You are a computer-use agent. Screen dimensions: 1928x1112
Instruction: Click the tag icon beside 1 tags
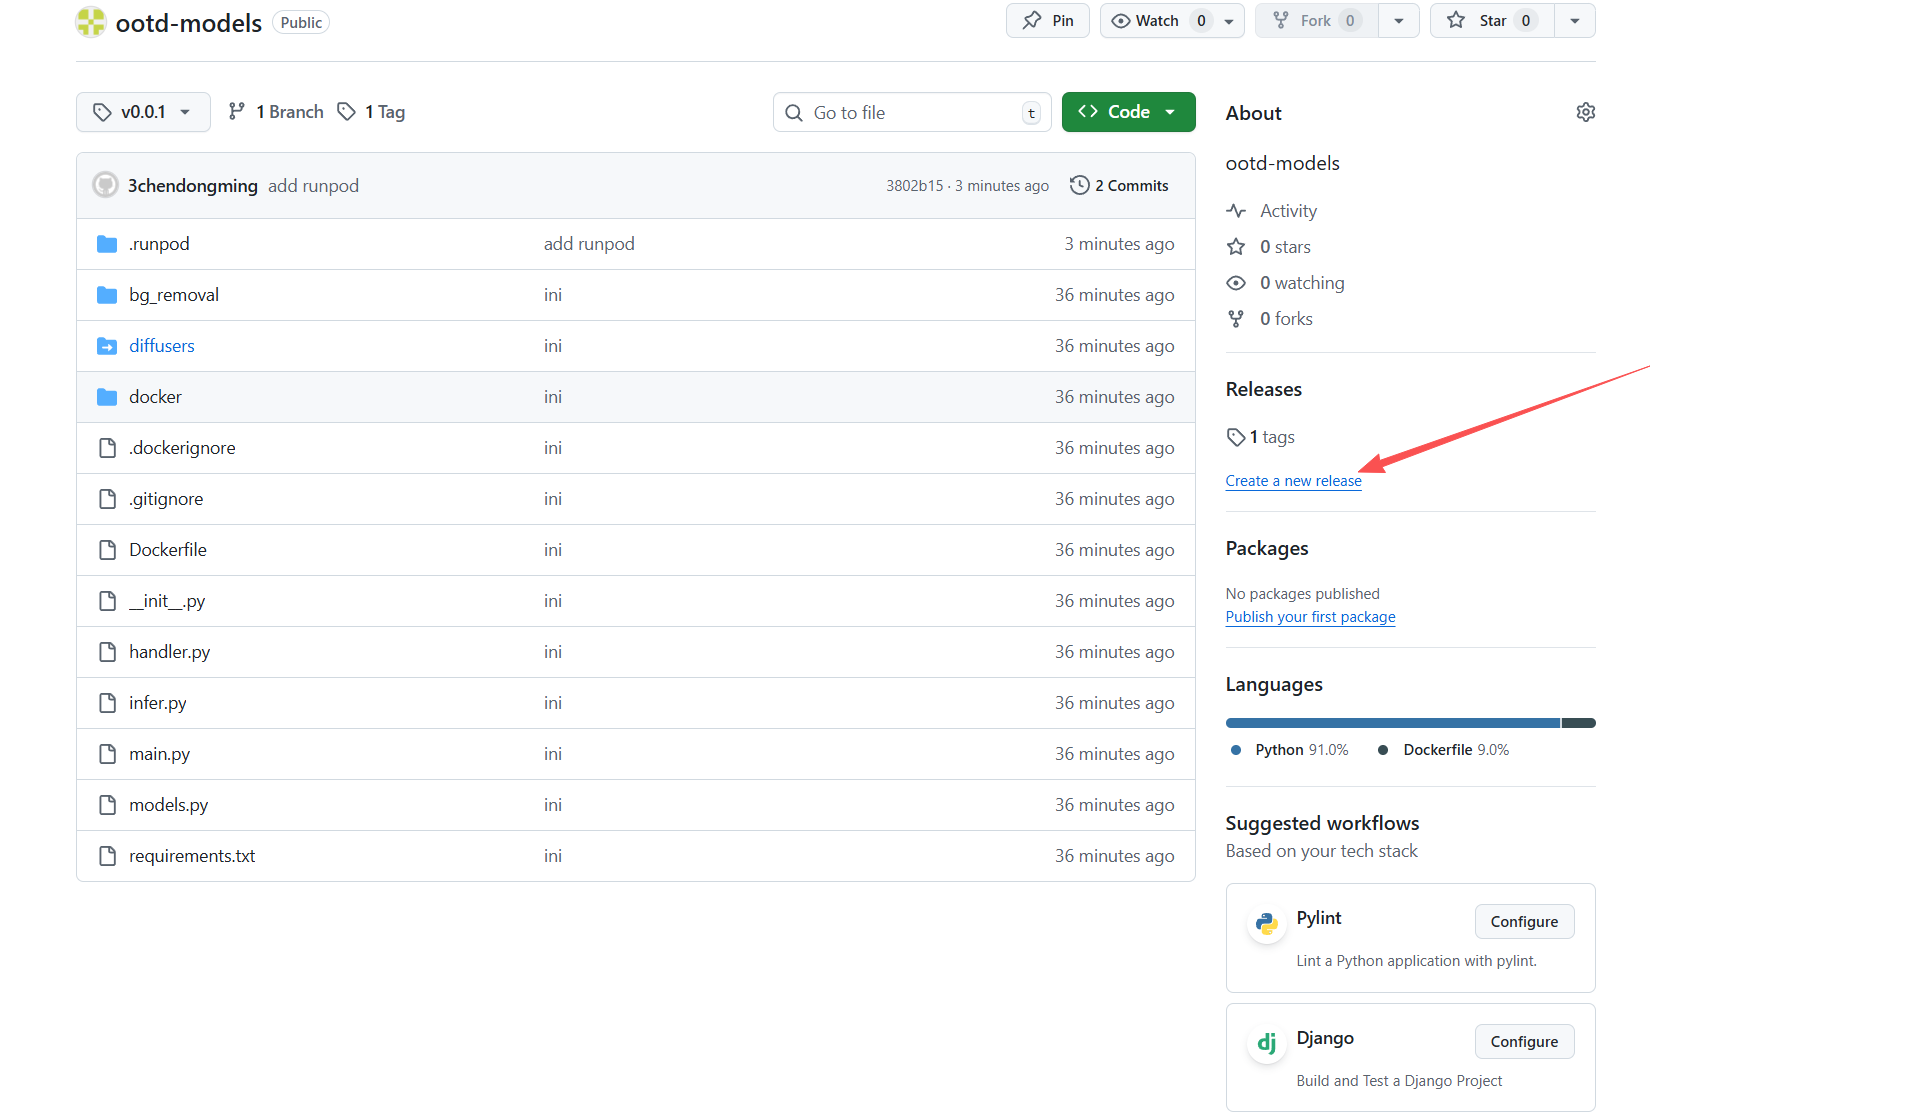(1236, 437)
